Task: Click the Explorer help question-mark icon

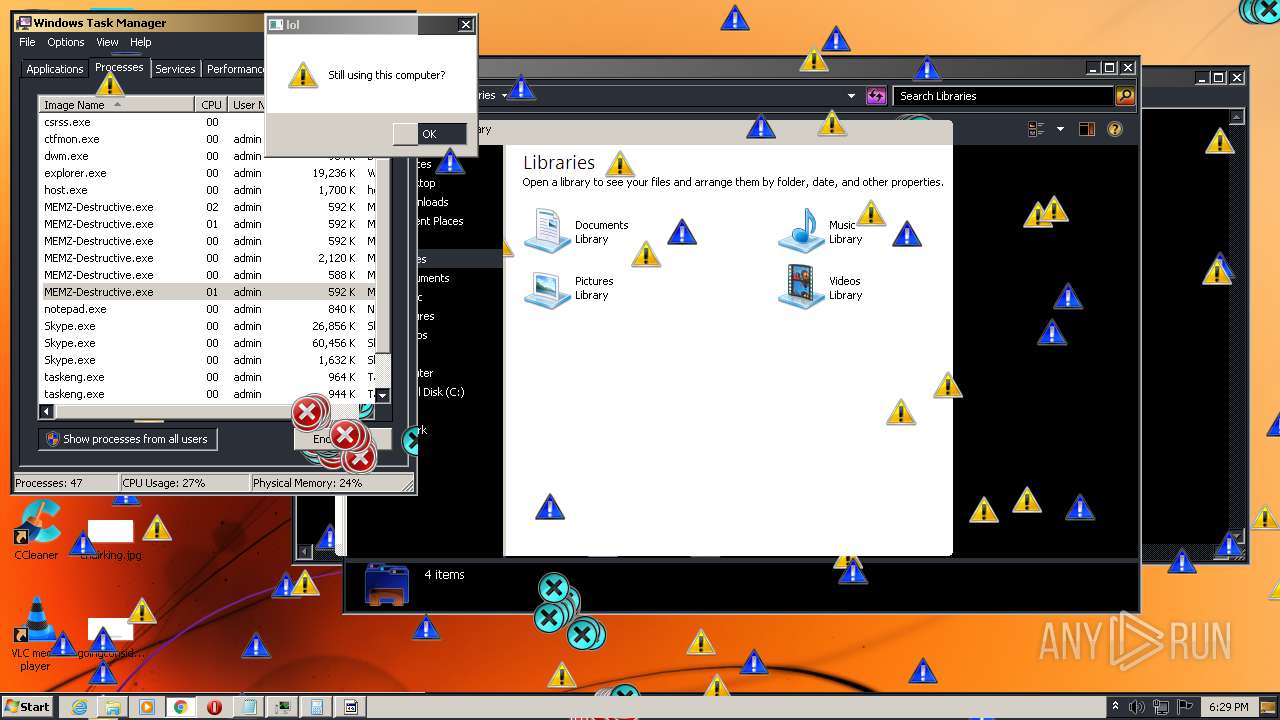Action: pyautogui.click(x=1115, y=129)
